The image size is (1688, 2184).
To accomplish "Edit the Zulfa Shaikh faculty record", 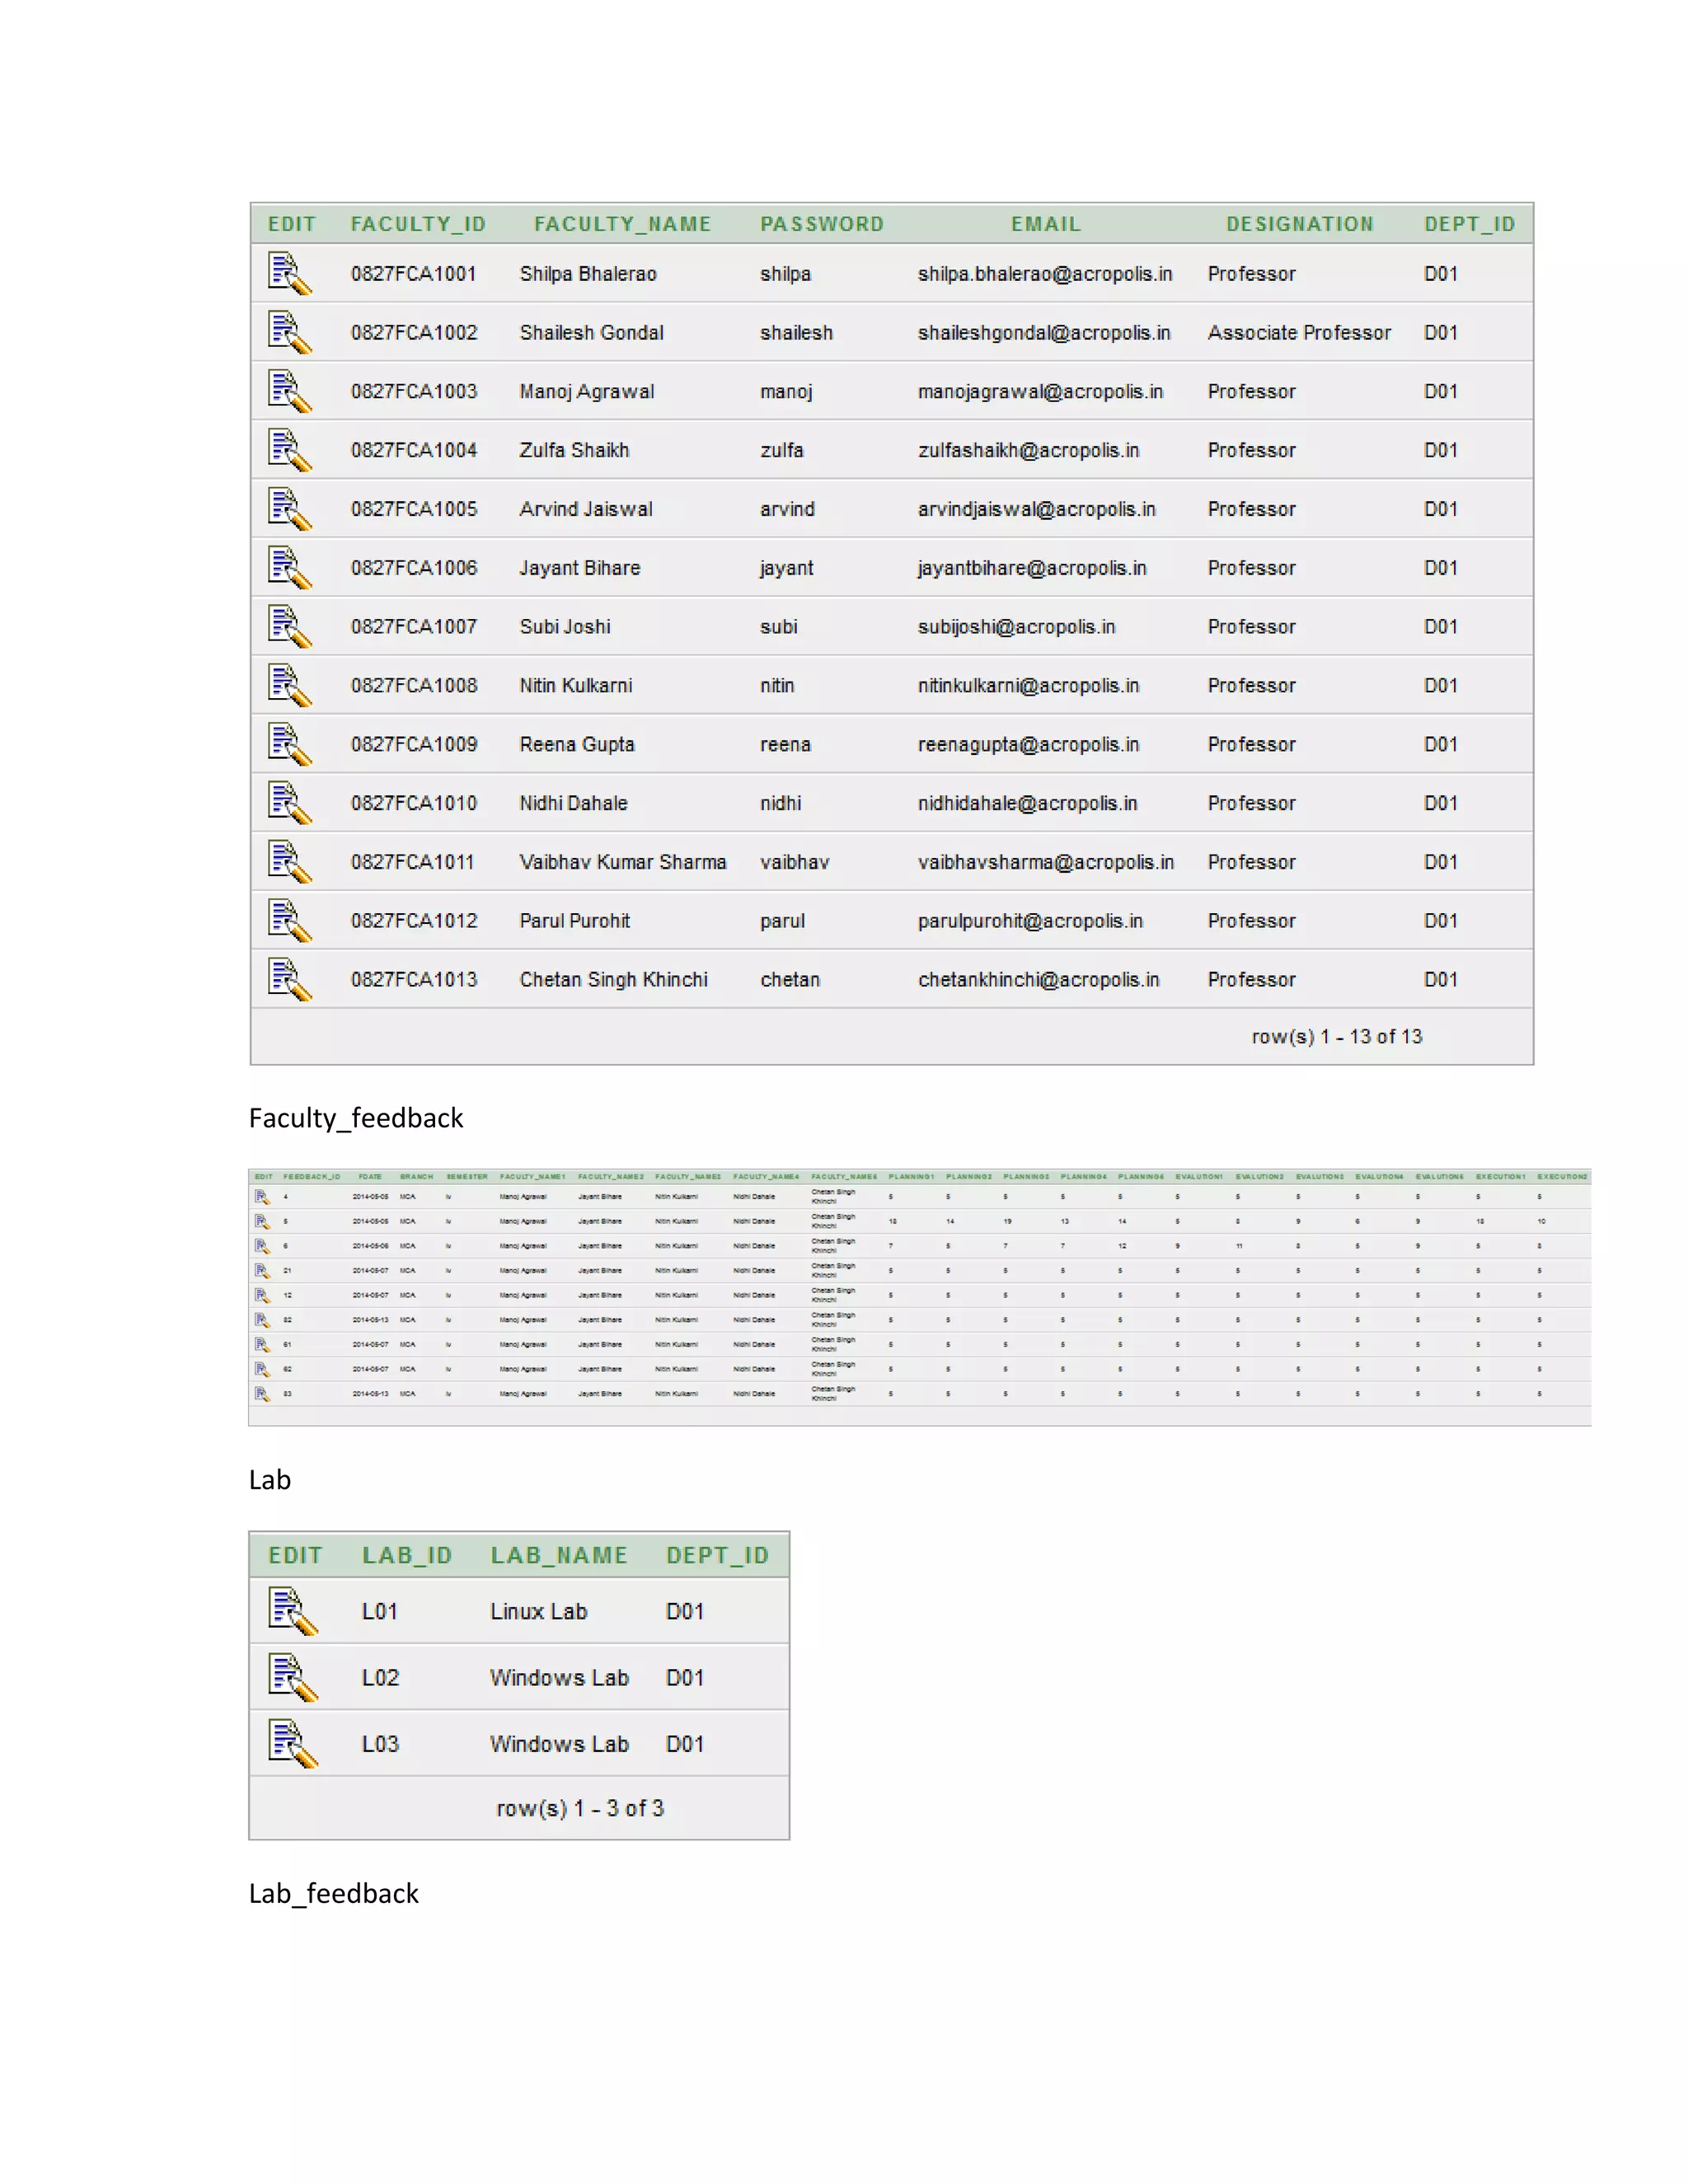I will point(290,450).
